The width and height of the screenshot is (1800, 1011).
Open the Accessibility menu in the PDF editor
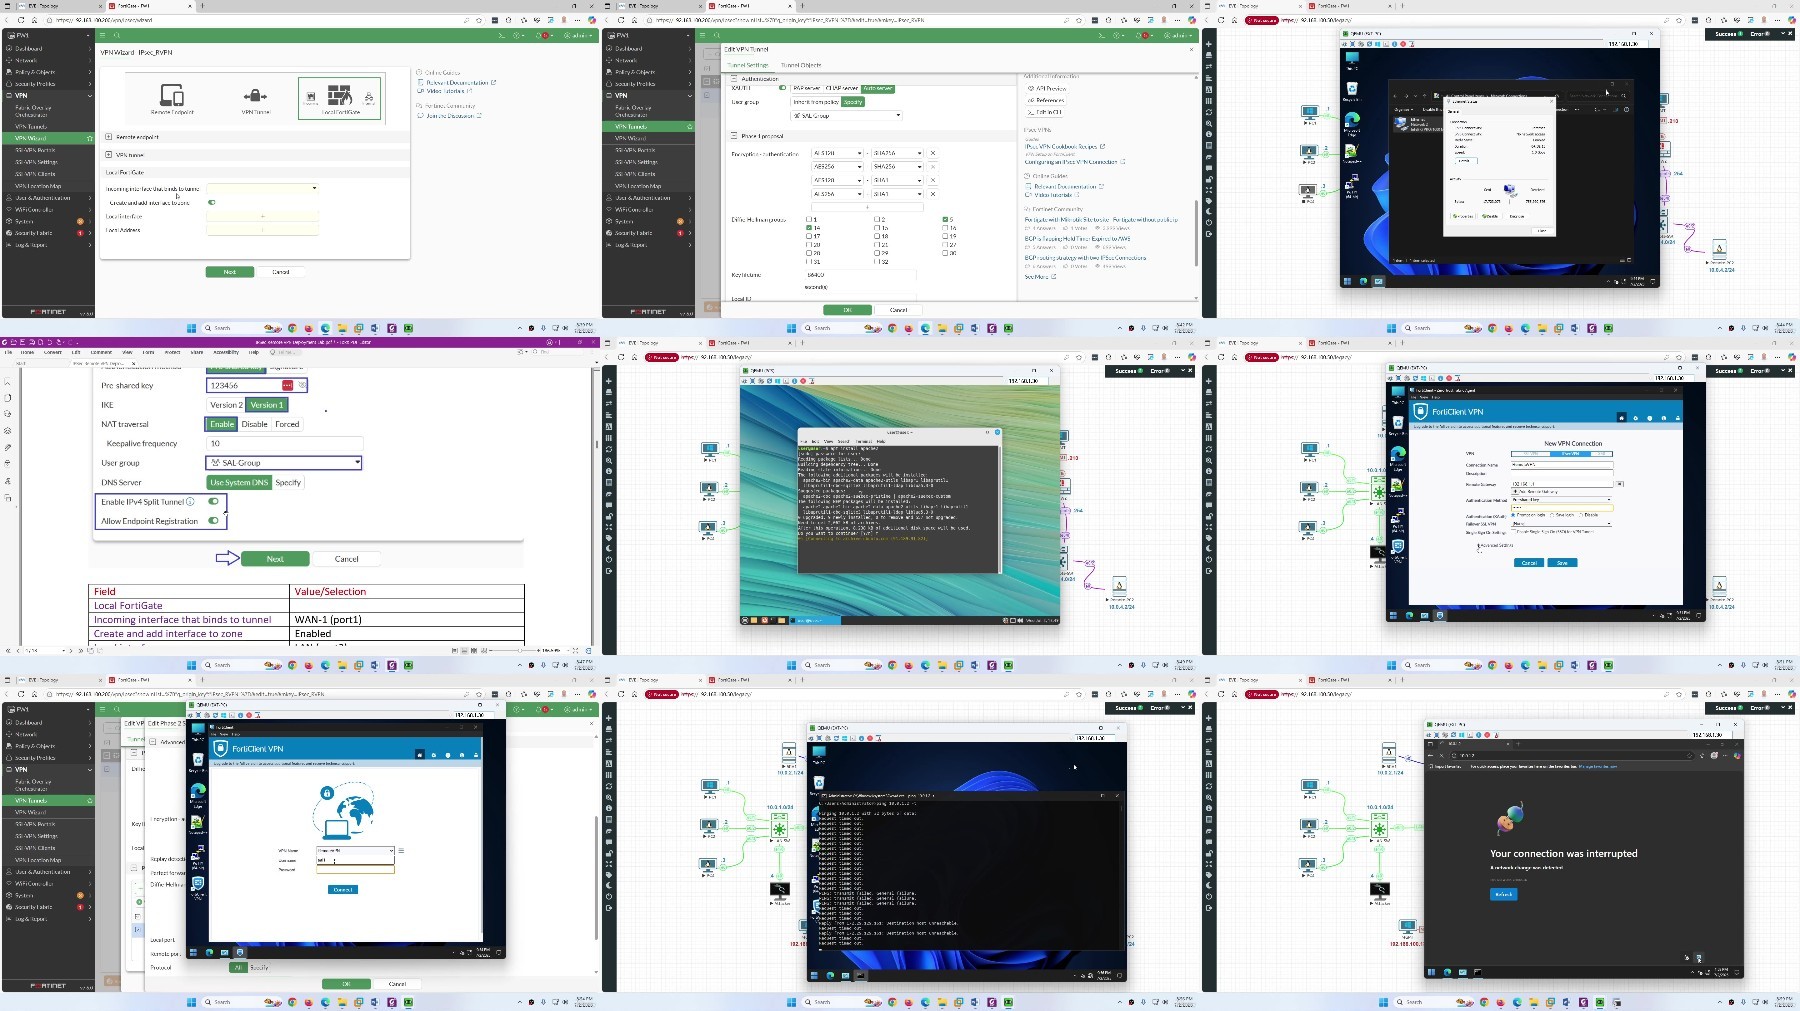pos(226,352)
